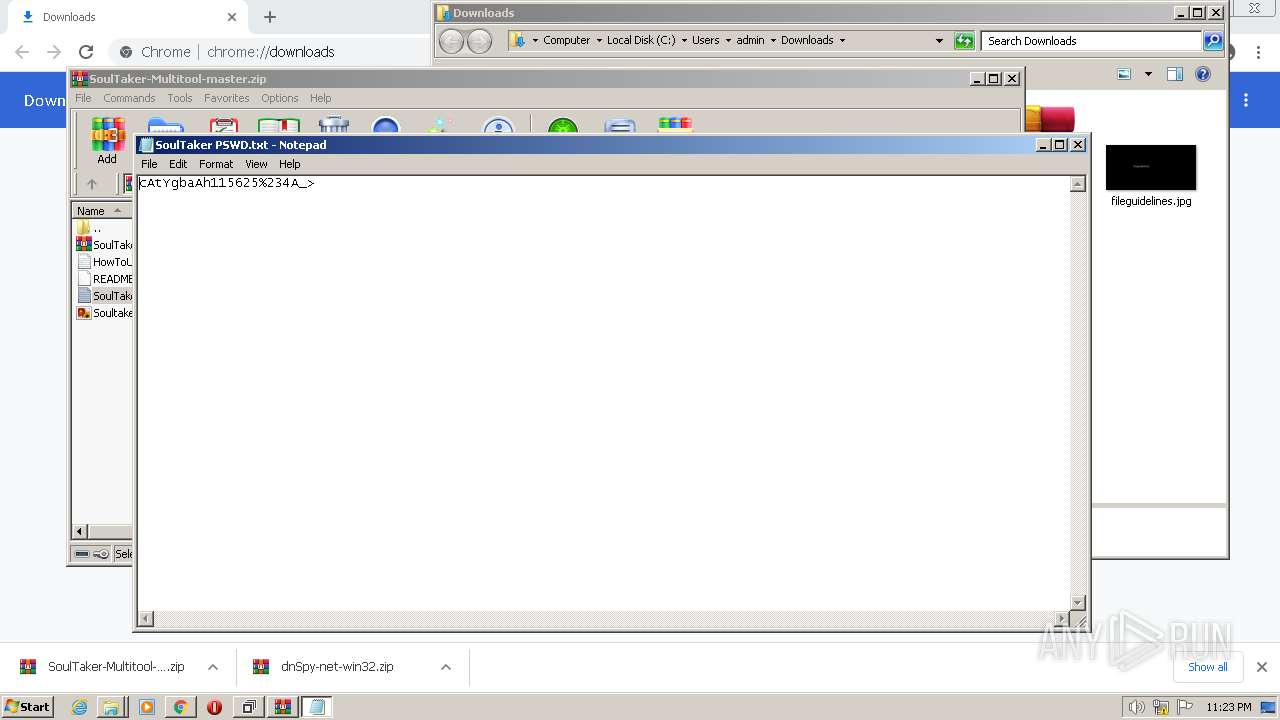Viewport: 1280px width, 720px height.
Task: Click Chrome reload button
Action: pos(86,52)
